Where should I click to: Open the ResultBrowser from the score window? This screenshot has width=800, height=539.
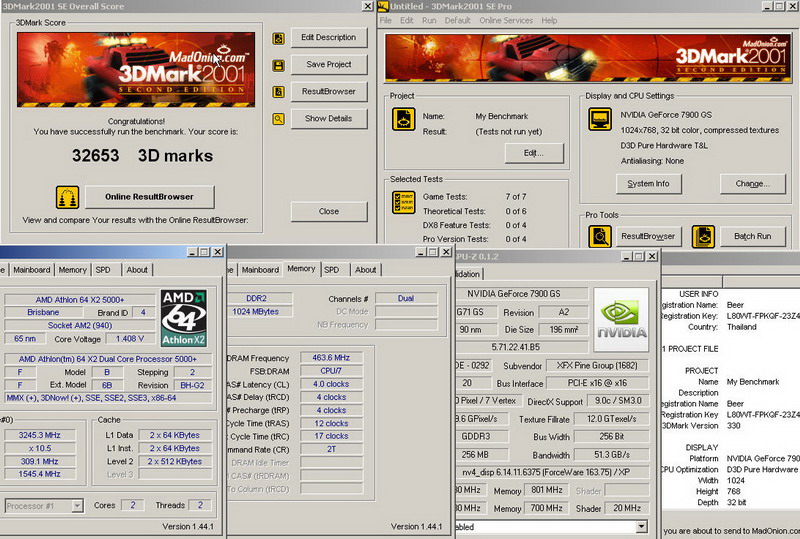[329, 91]
